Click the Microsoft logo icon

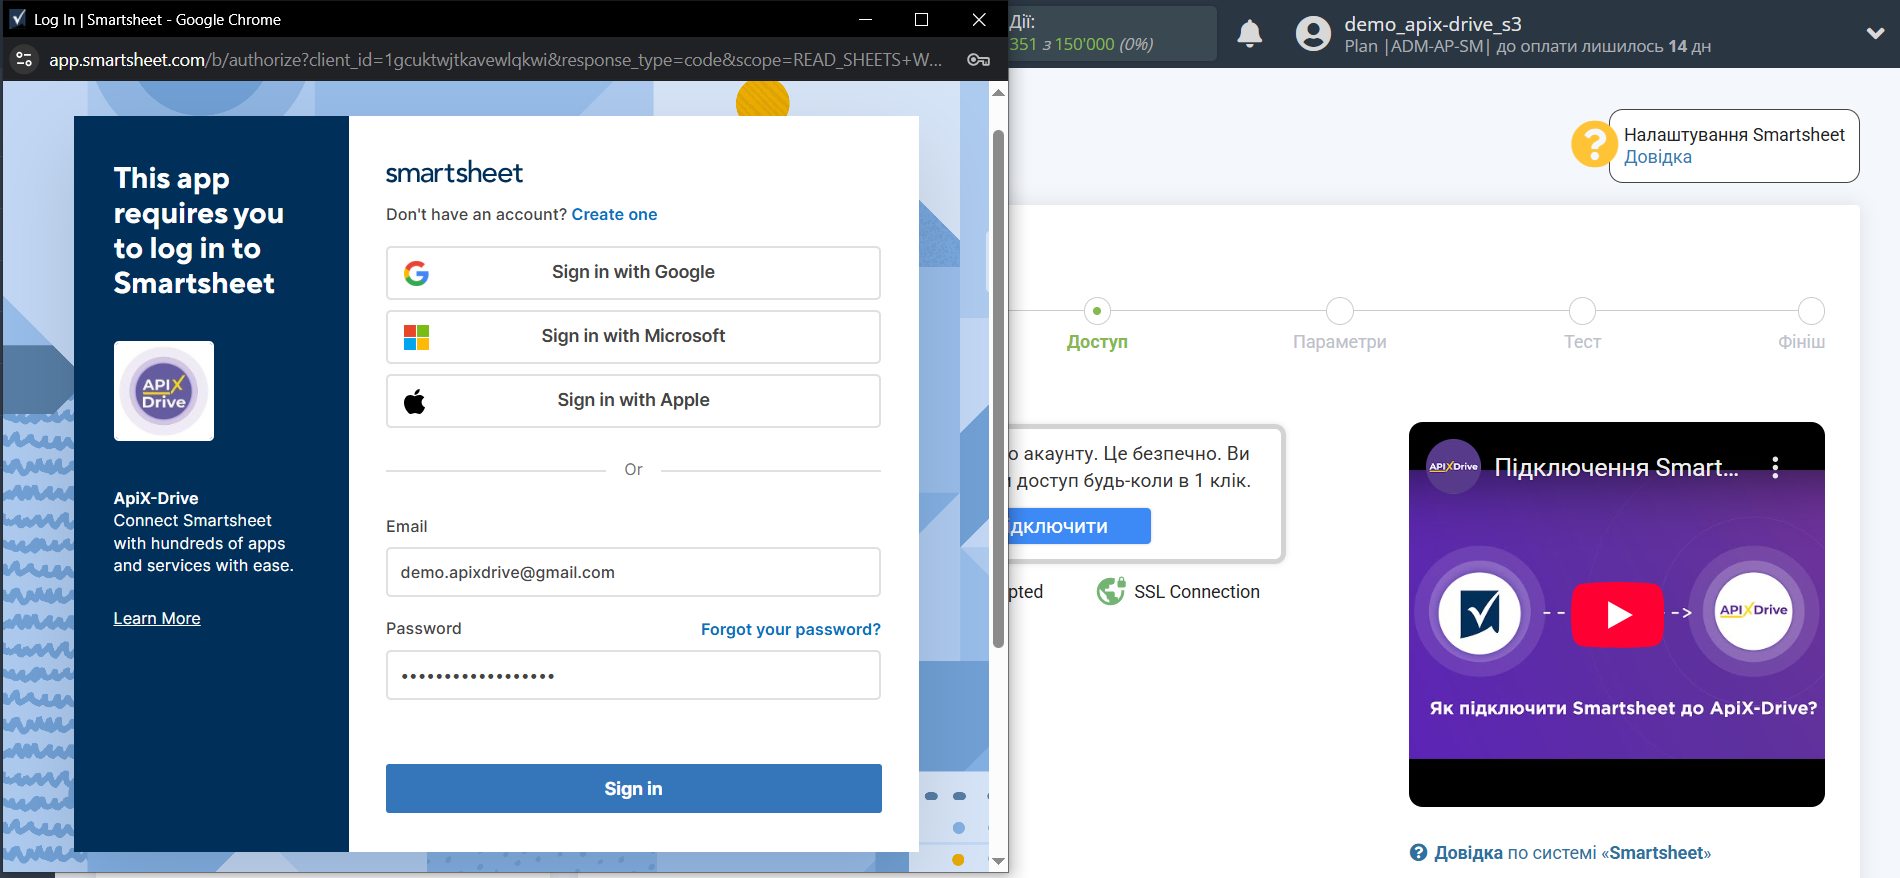coord(416,337)
